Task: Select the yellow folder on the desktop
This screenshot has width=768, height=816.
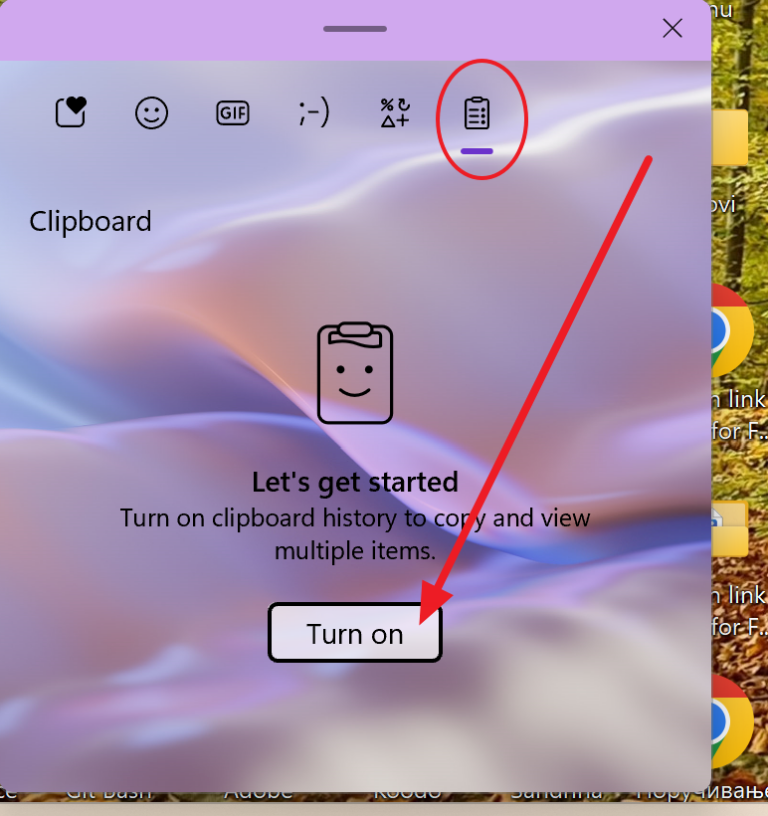Action: coord(730,137)
